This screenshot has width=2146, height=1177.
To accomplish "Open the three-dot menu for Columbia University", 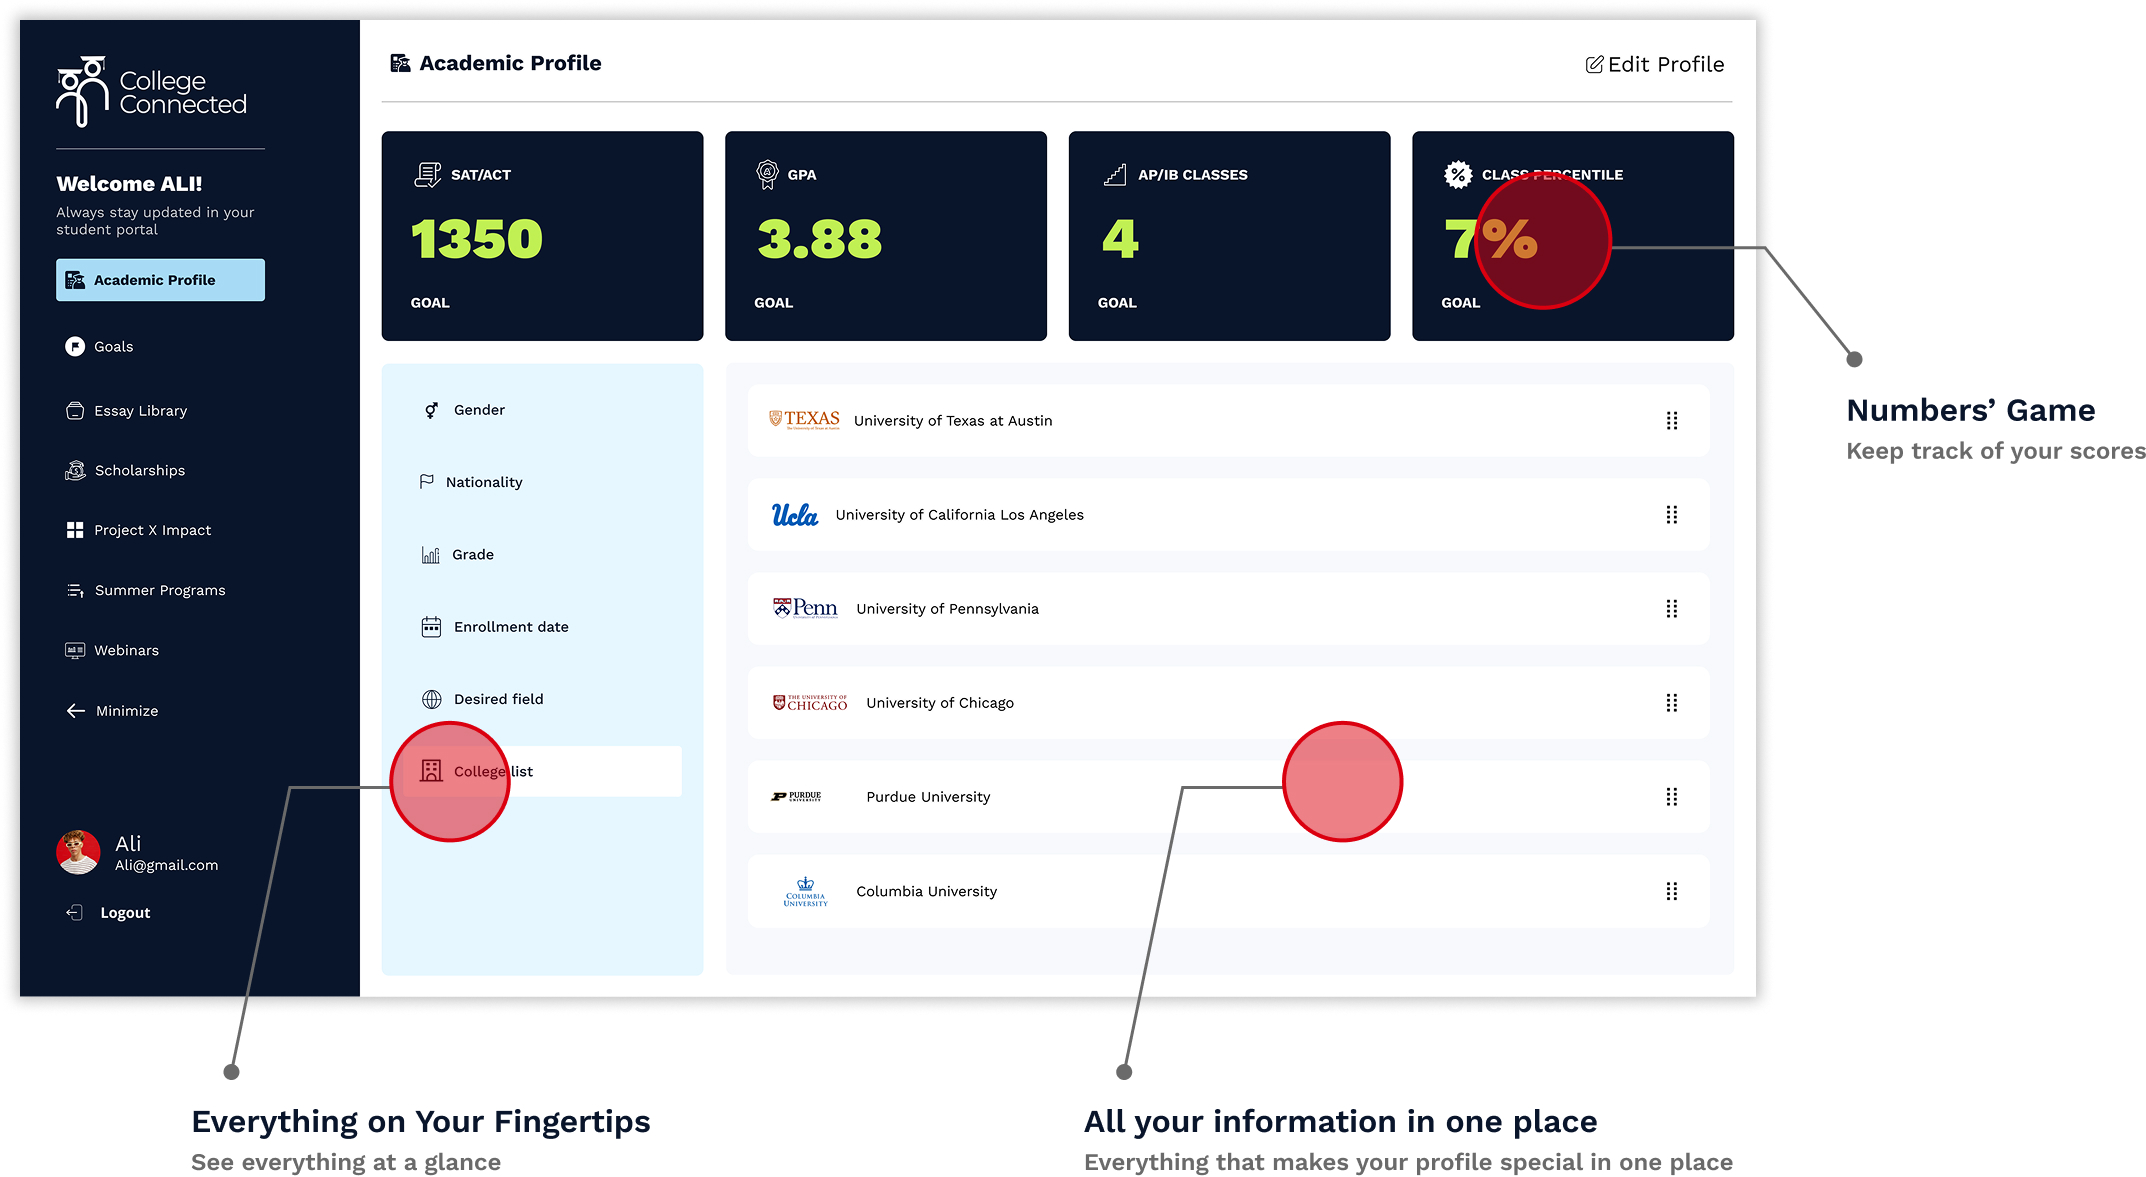I will (1671, 891).
